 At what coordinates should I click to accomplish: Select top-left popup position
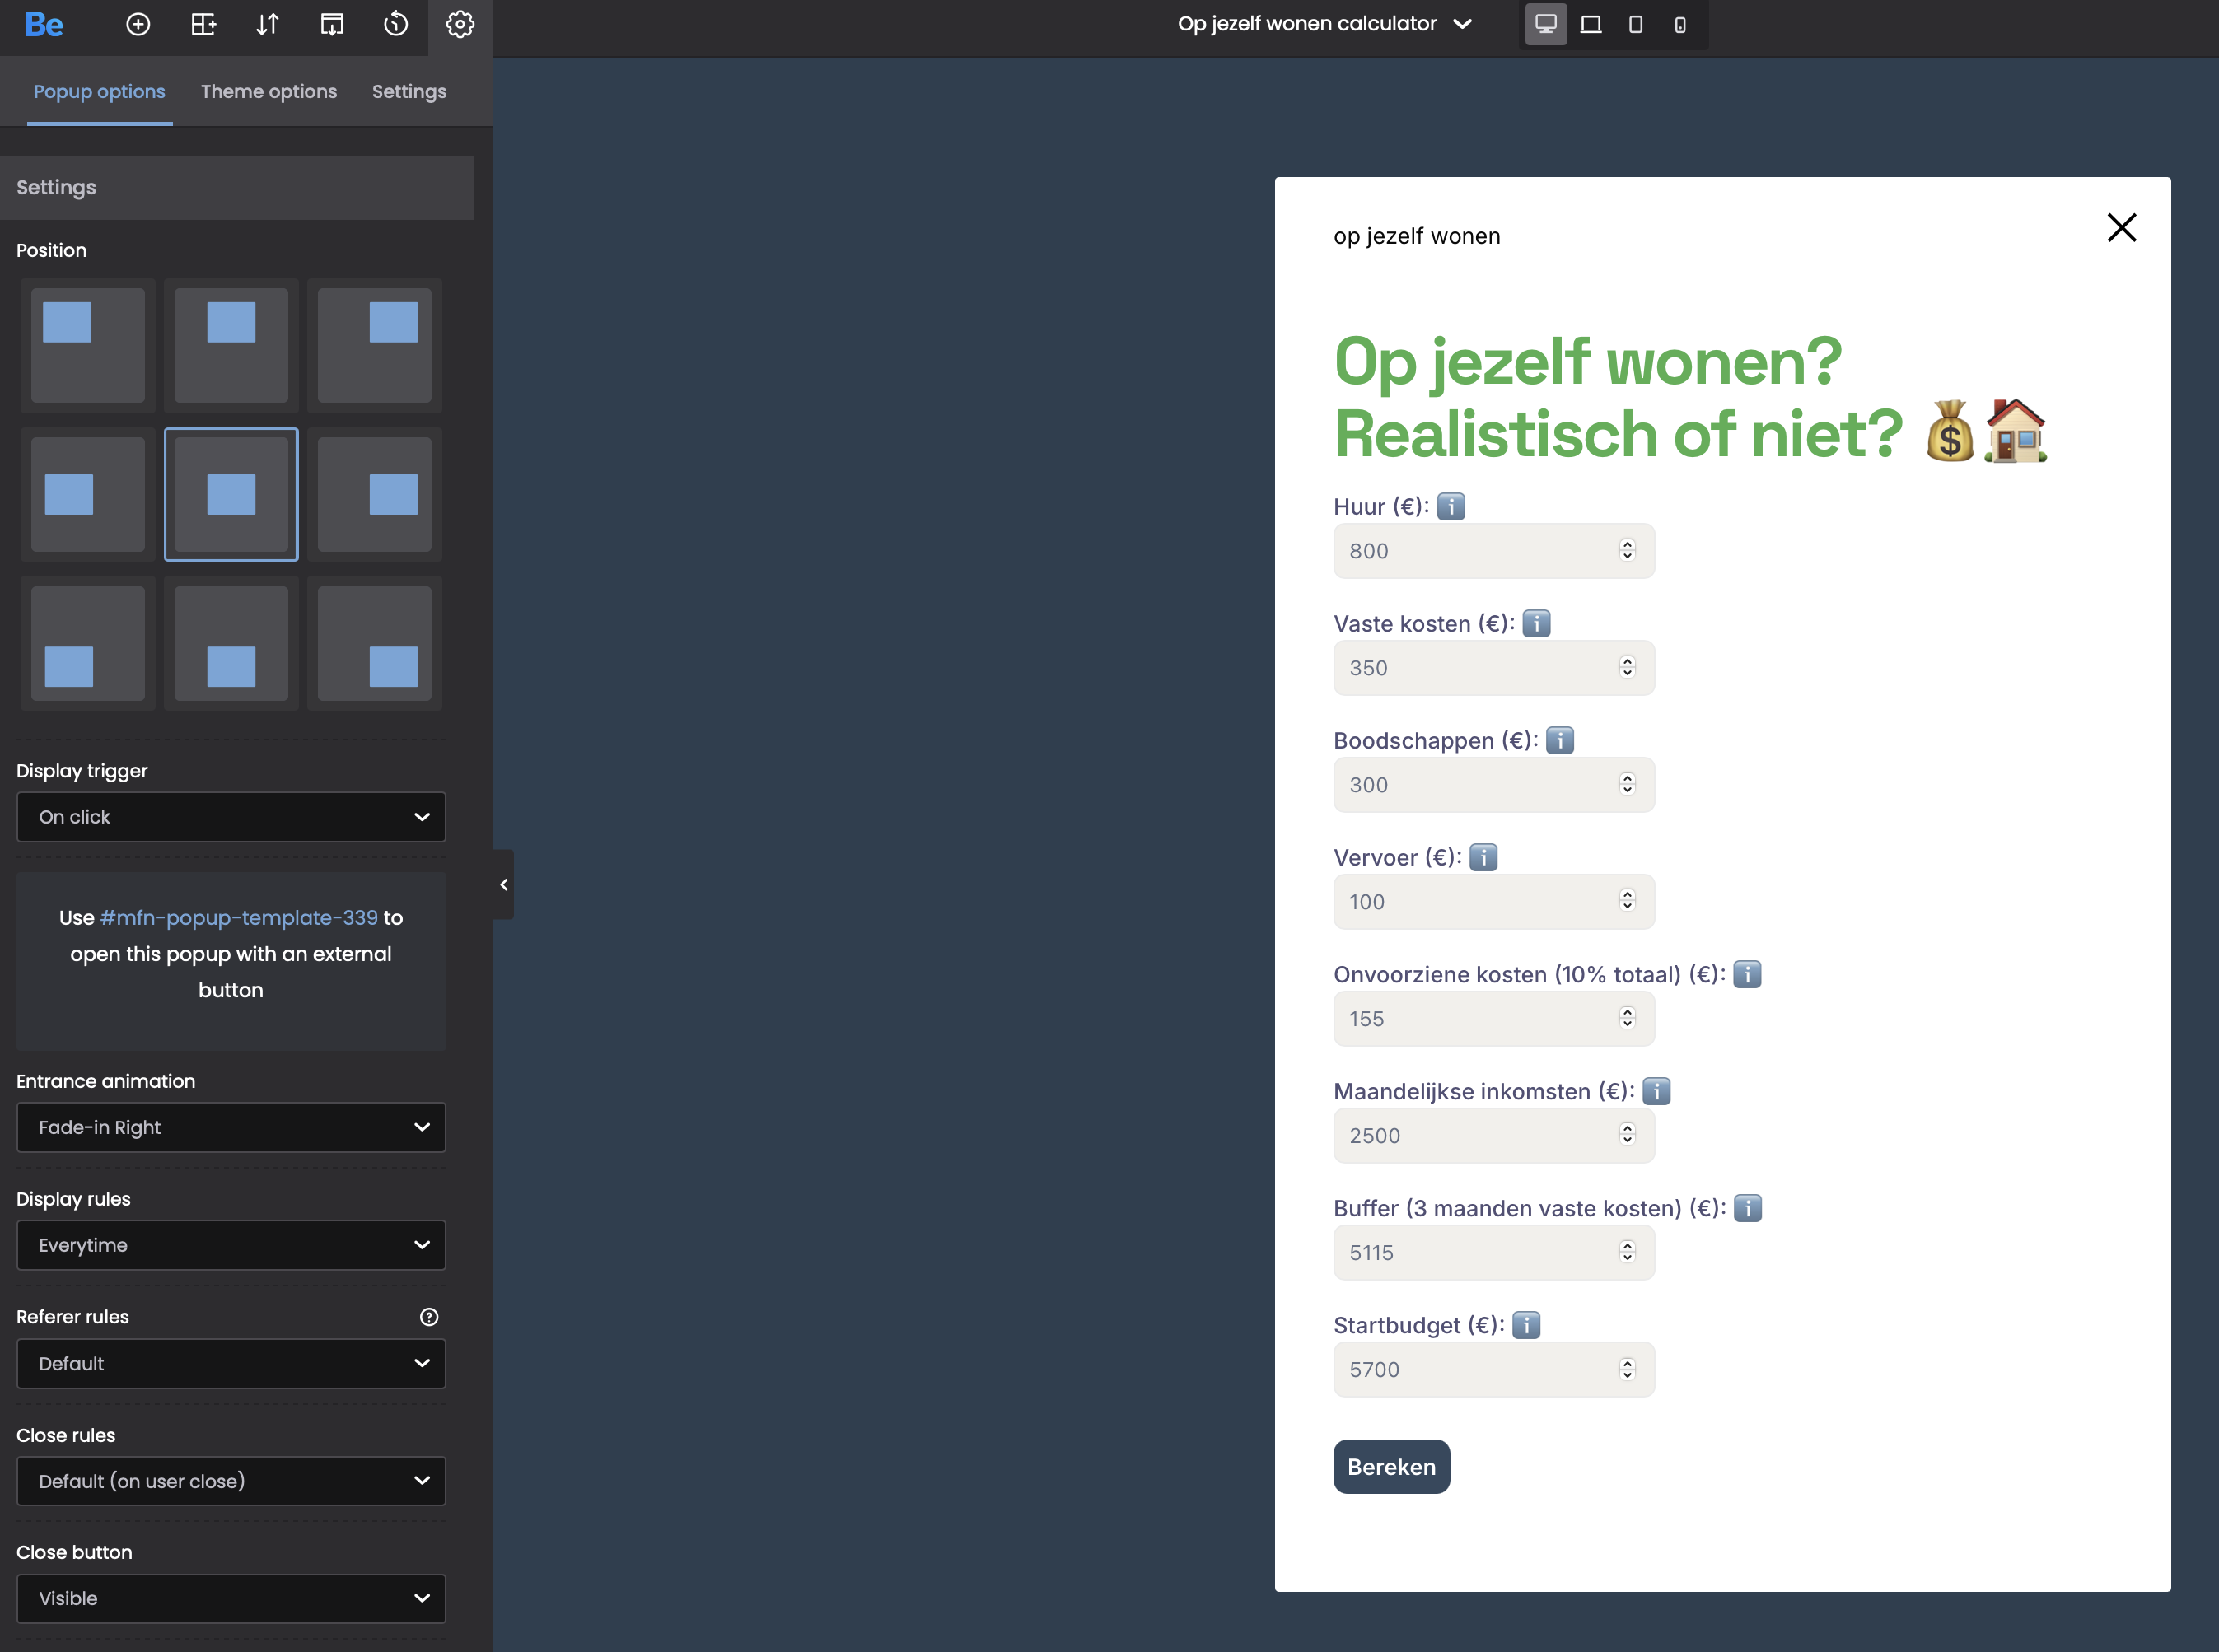pyautogui.click(x=88, y=346)
